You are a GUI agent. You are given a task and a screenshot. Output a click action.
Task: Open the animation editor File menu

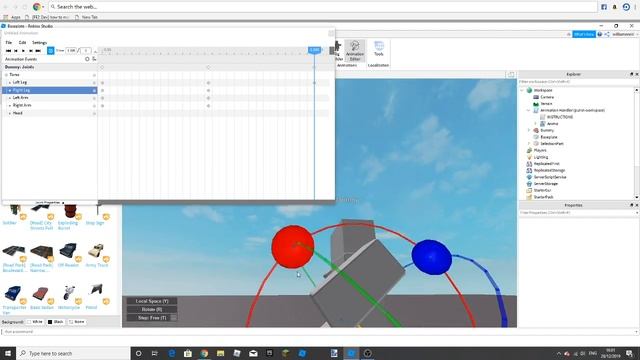9,42
